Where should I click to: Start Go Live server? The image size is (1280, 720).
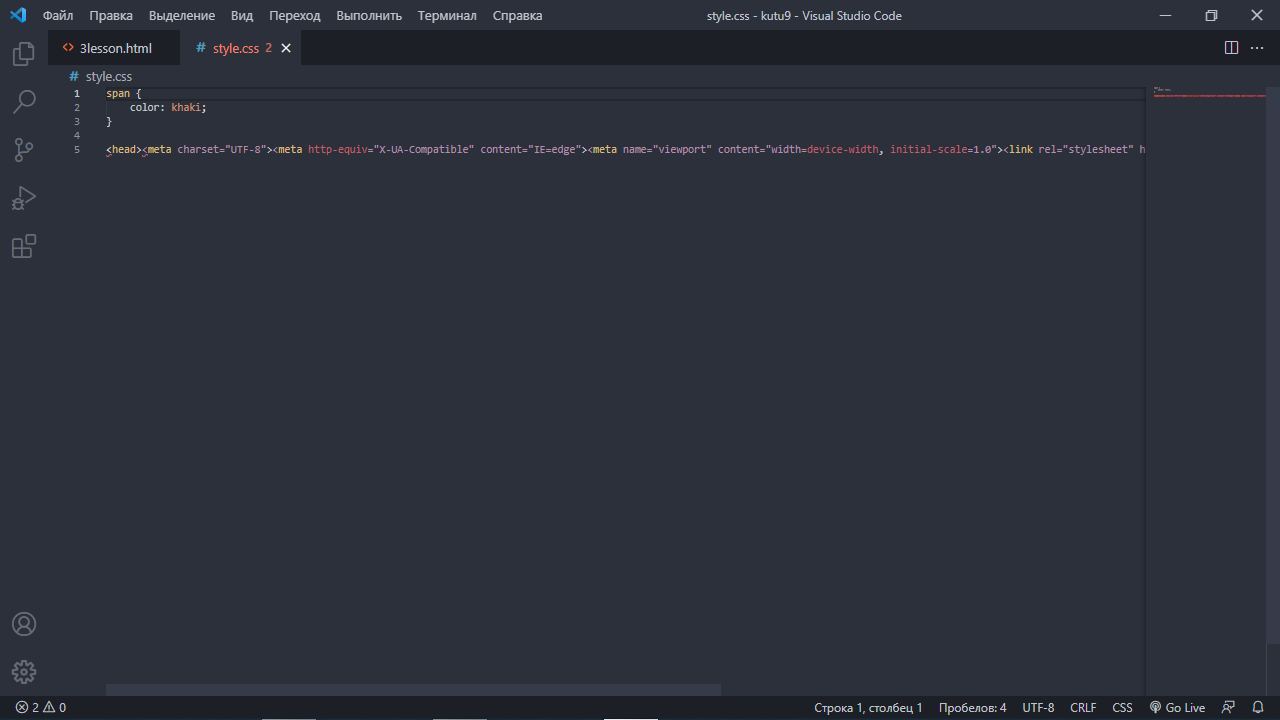pyautogui.click(x=1177, y=707)
